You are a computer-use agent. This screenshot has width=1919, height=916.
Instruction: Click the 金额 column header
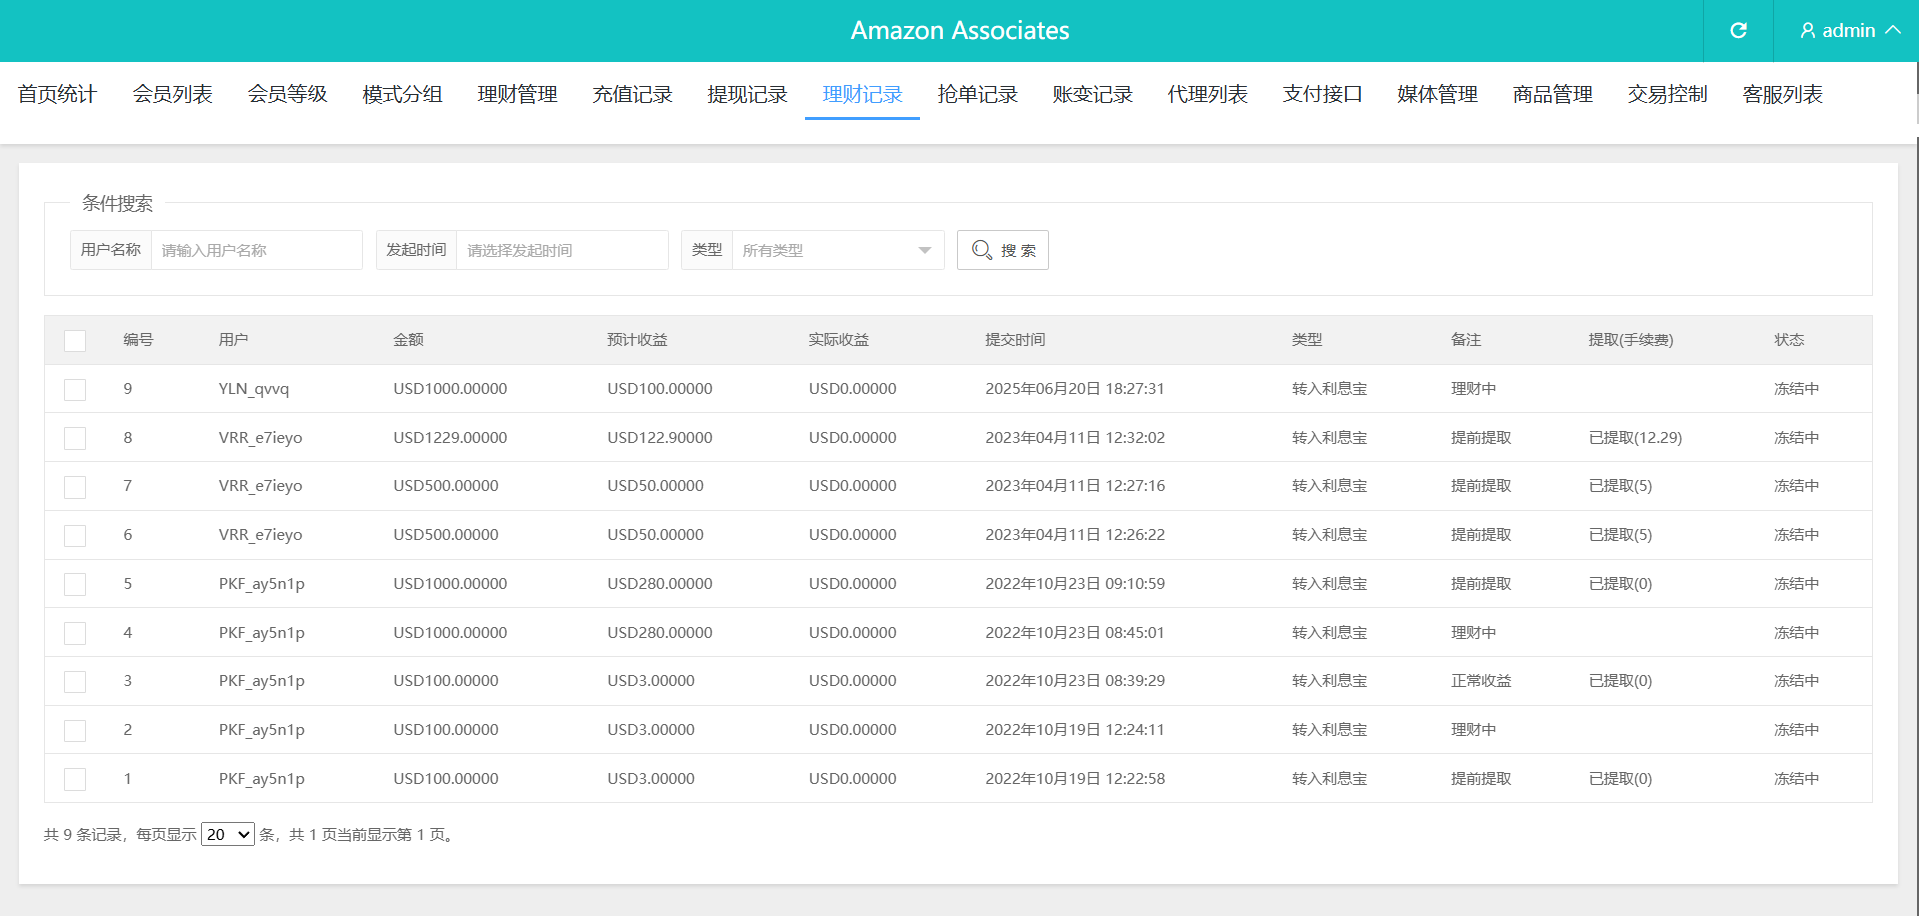(408, 340)
